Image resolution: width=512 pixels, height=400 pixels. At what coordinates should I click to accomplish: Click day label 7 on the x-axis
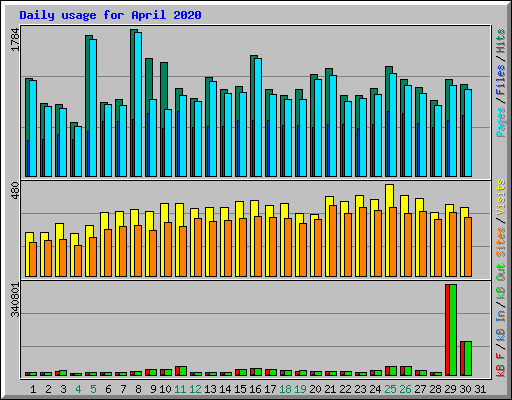click(123, 389)
